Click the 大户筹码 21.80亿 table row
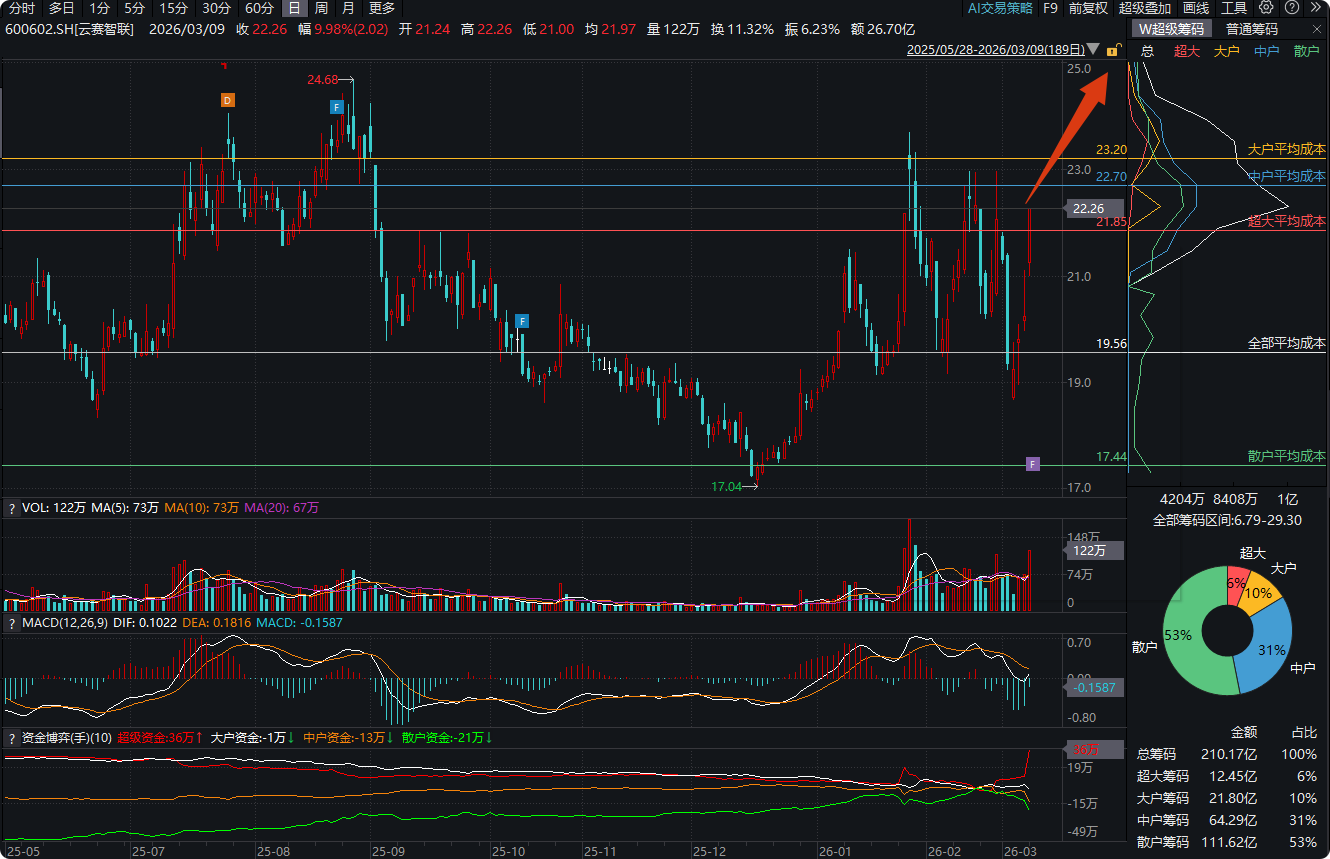The width and height of the screenshot is (1330, 859). coord(1228,798)
